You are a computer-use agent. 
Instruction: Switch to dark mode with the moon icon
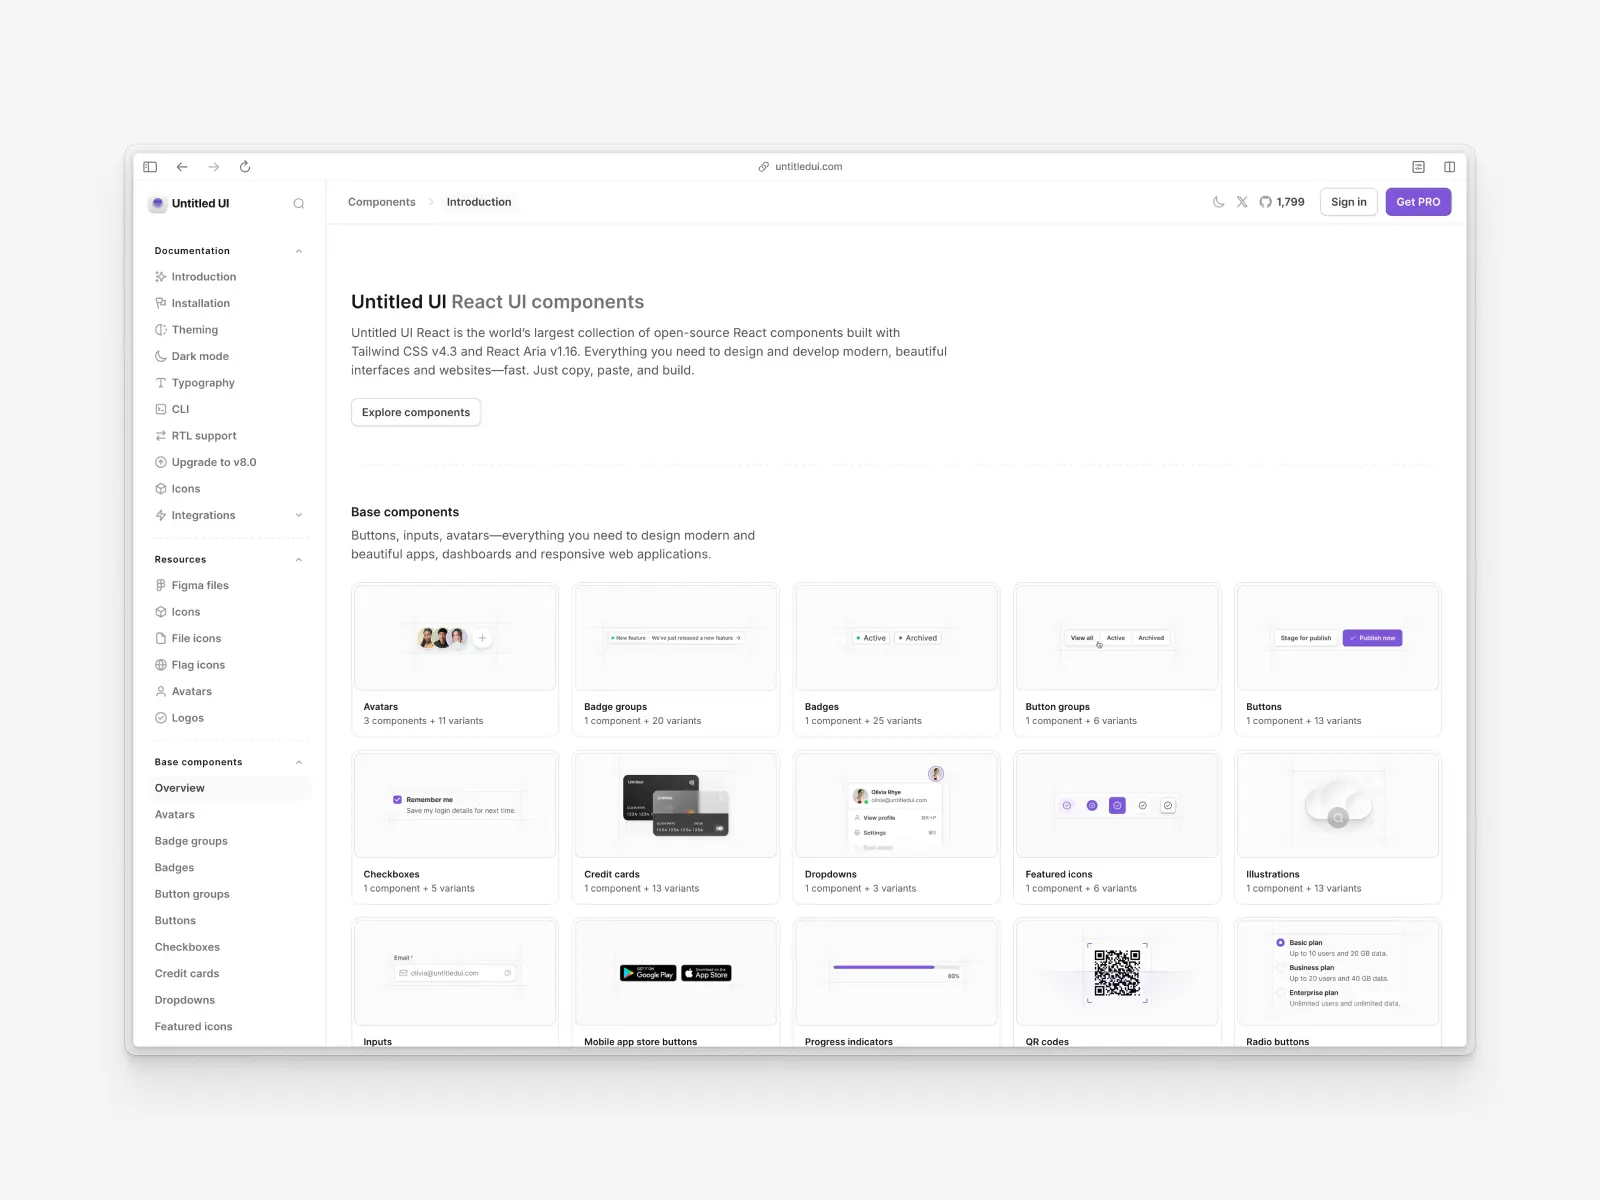(1218, 202)
